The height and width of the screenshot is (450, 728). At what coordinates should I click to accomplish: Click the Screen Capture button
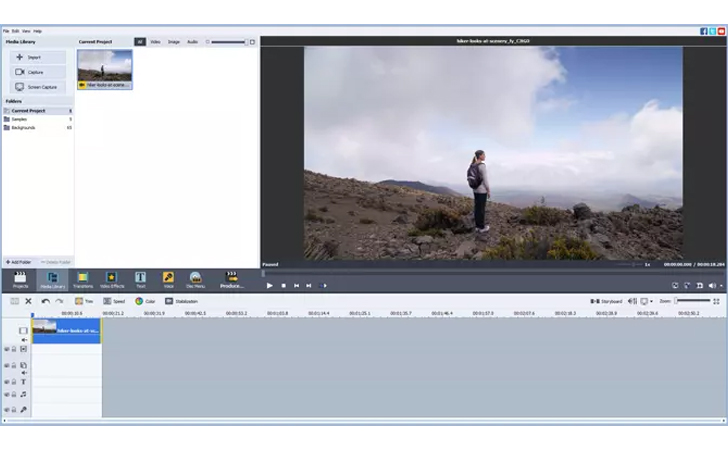[x=36, y=87]
